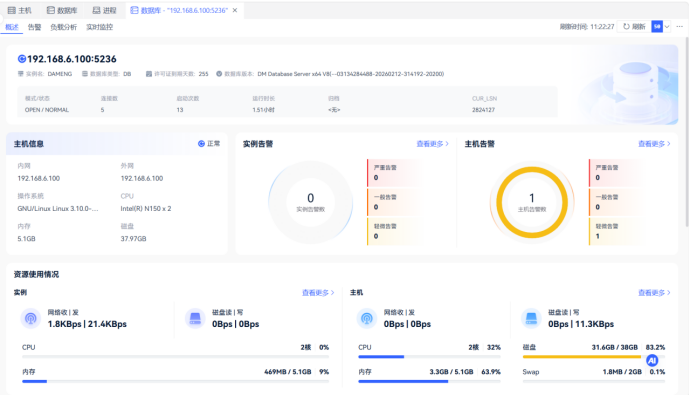
Task: Click the 主机 CPU 32% usage bar
Action: click(x=429, y=357)
